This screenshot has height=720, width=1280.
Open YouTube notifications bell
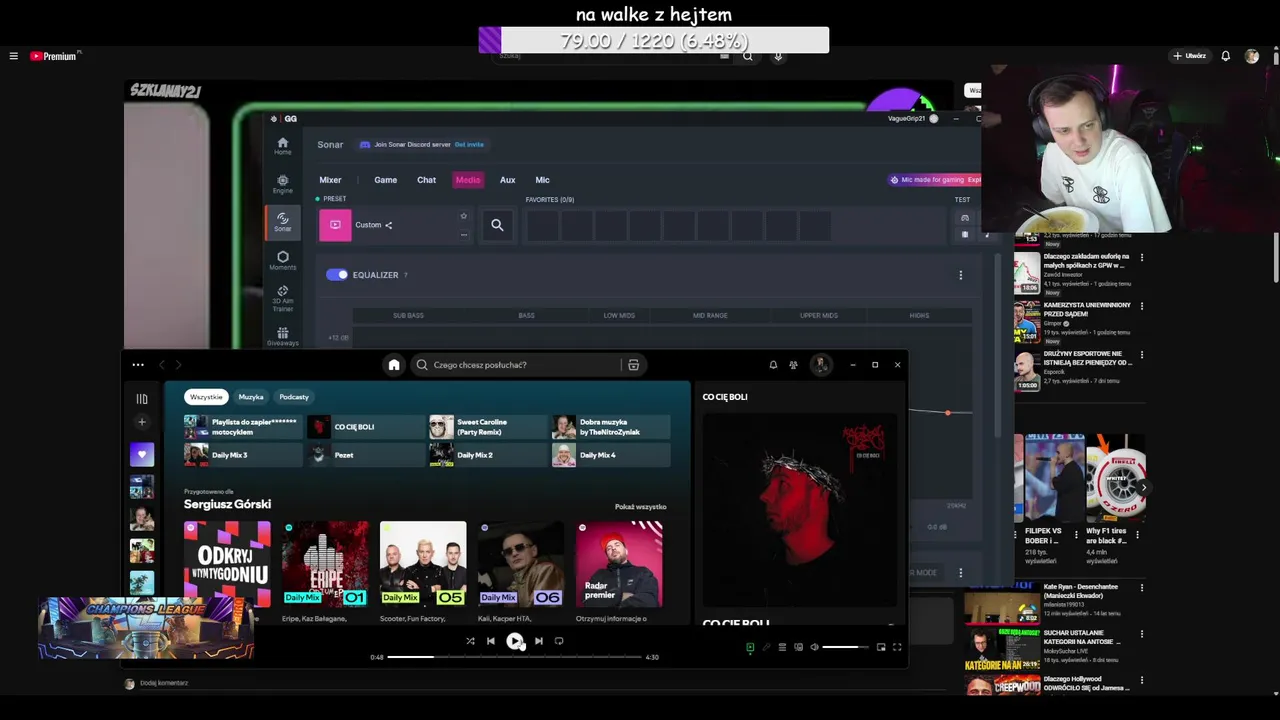[1225, 56]
